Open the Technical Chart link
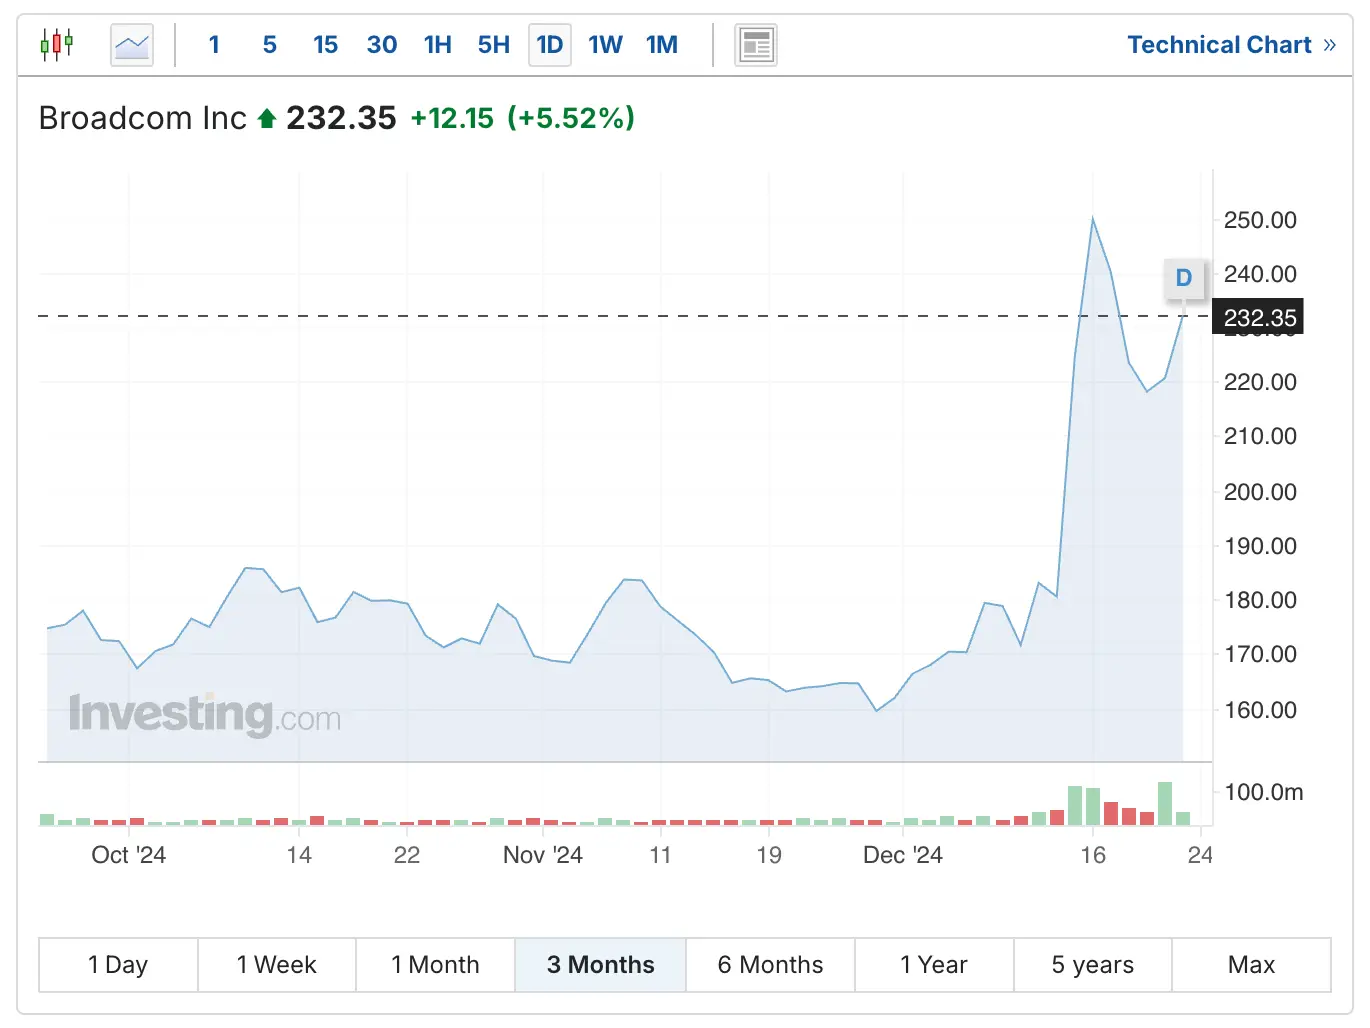Screen dimensions: 1370x1028 (1231, 45)
